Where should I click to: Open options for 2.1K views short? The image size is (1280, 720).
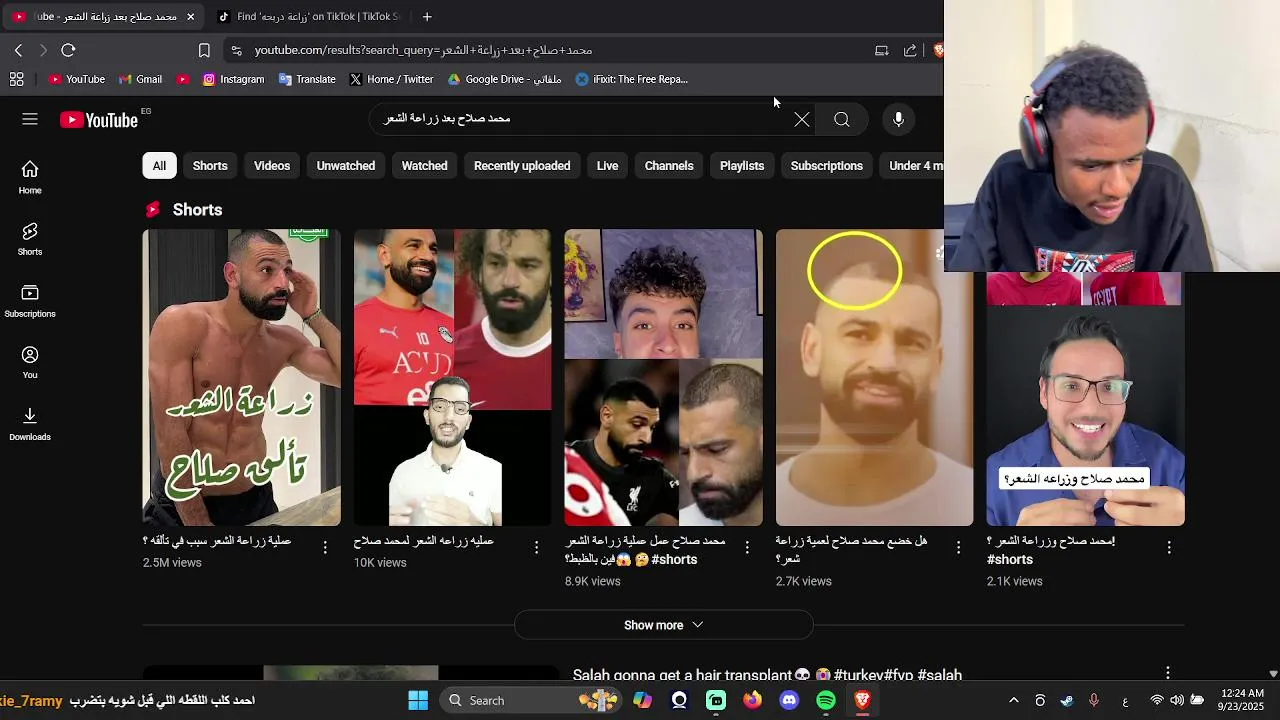coord(1169,547)
